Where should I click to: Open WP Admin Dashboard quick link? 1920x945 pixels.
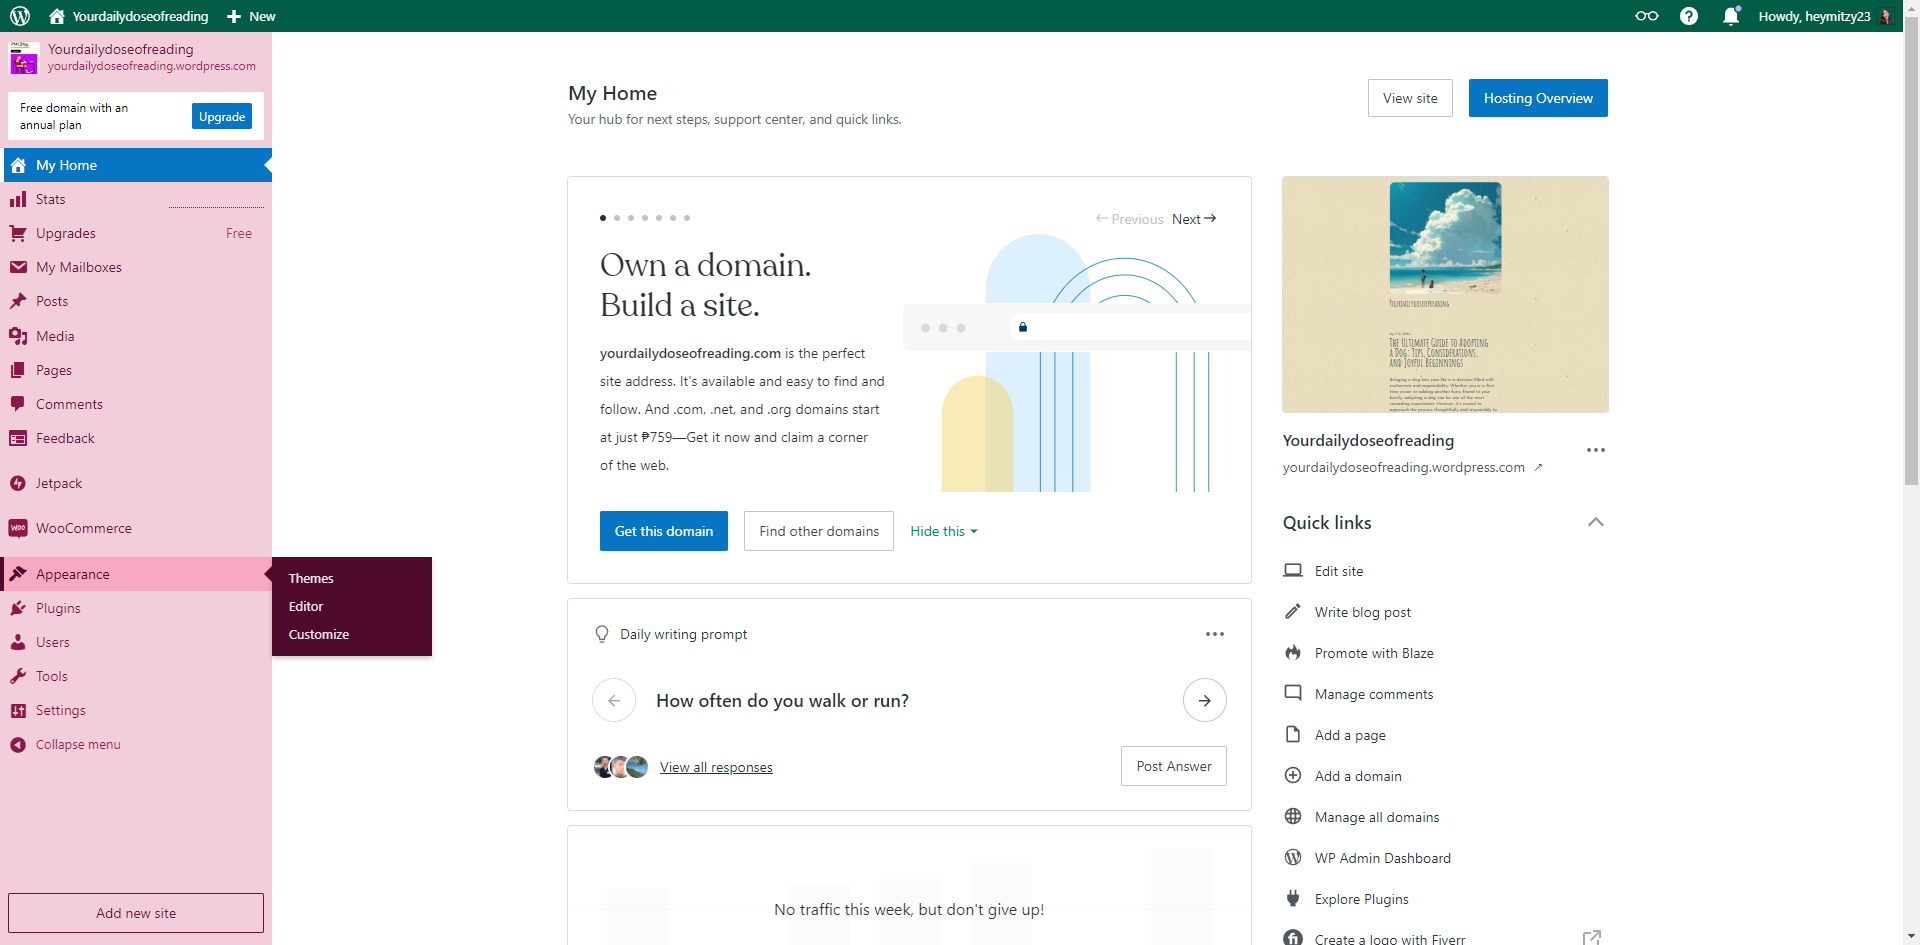(1383, 858)
